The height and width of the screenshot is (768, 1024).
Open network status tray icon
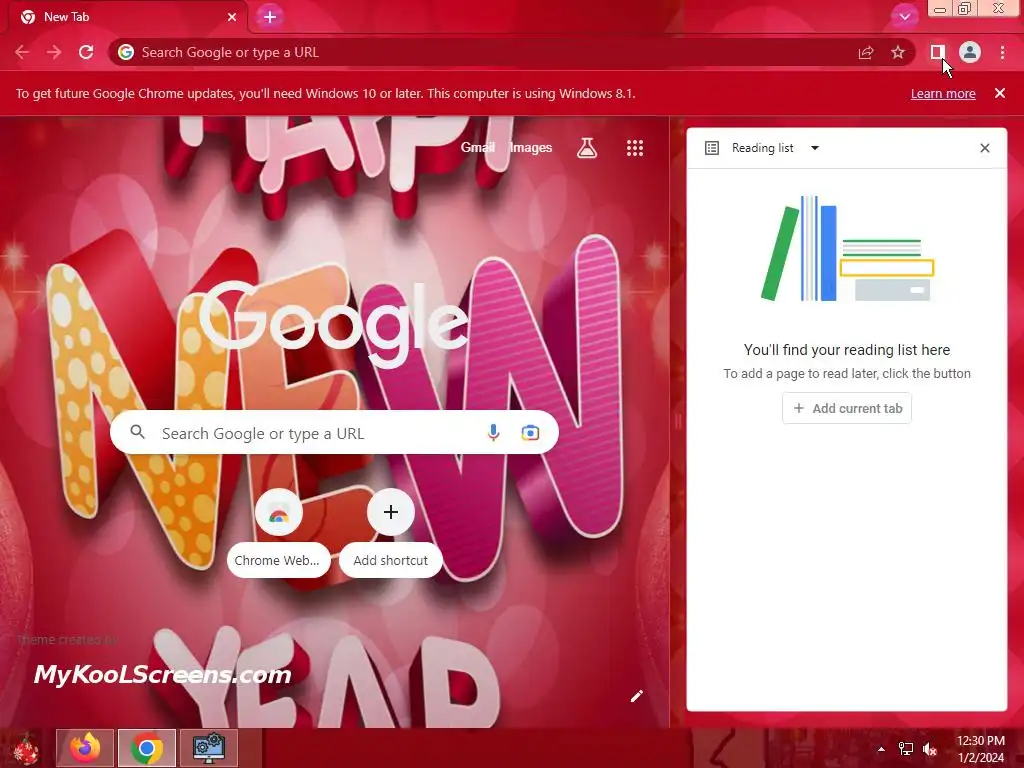pos(906,749)
